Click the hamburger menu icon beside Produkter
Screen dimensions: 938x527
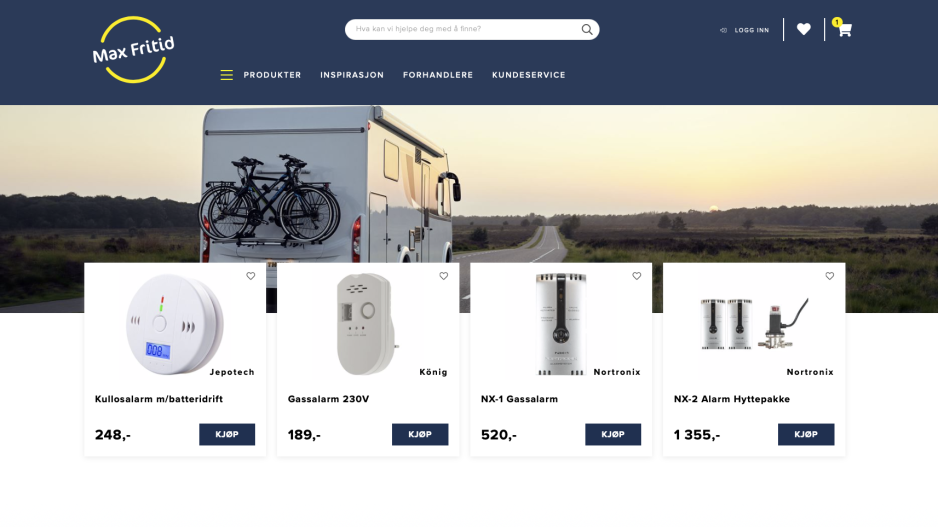[x=227, y=75]
